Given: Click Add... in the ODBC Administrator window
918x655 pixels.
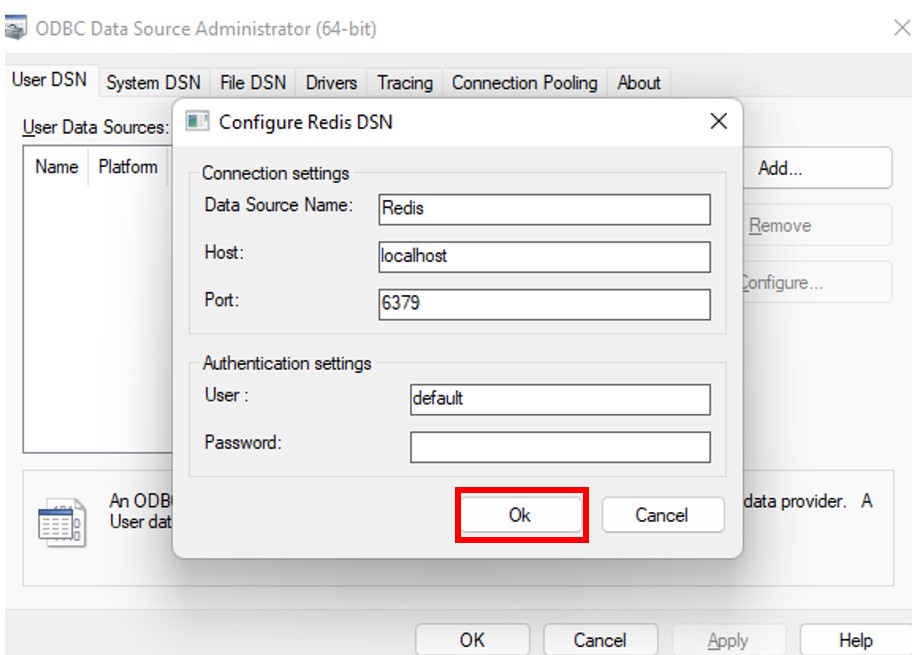Looking at the screenshot, I should click(x=817, y=168).
